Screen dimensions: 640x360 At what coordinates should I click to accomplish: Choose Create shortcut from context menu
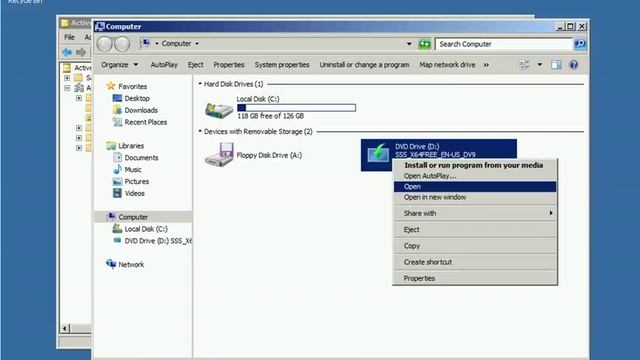point(475,262)
